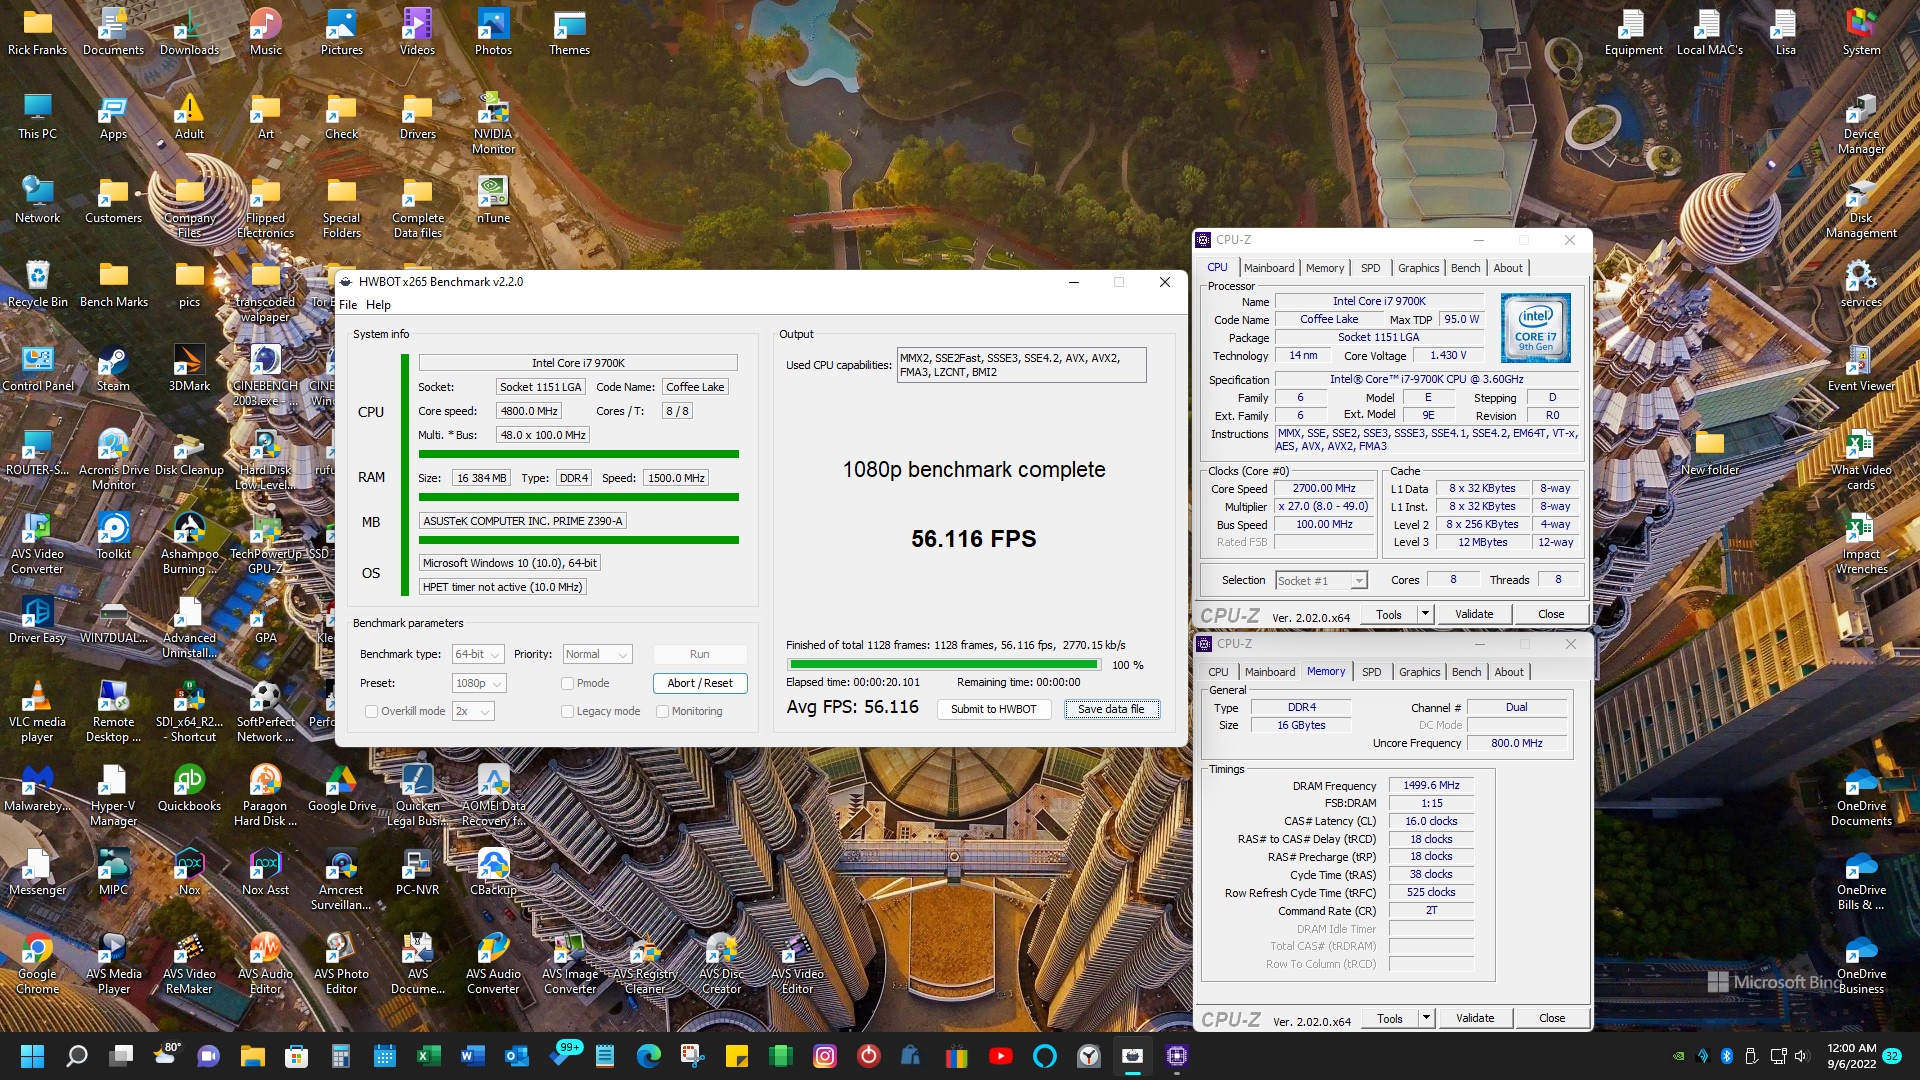Enable Overkill mode checkbox
Image resolution: width=1920 pixels, height=1080 pixels.
tap(371, 712)
